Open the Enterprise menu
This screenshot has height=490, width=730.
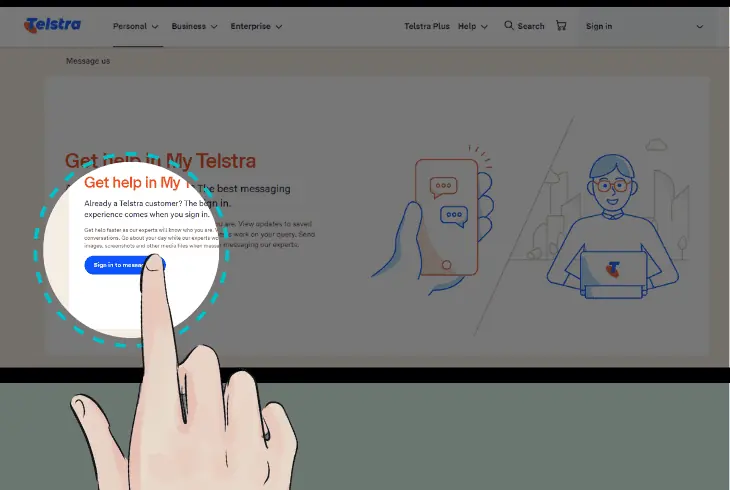[250, 26]
